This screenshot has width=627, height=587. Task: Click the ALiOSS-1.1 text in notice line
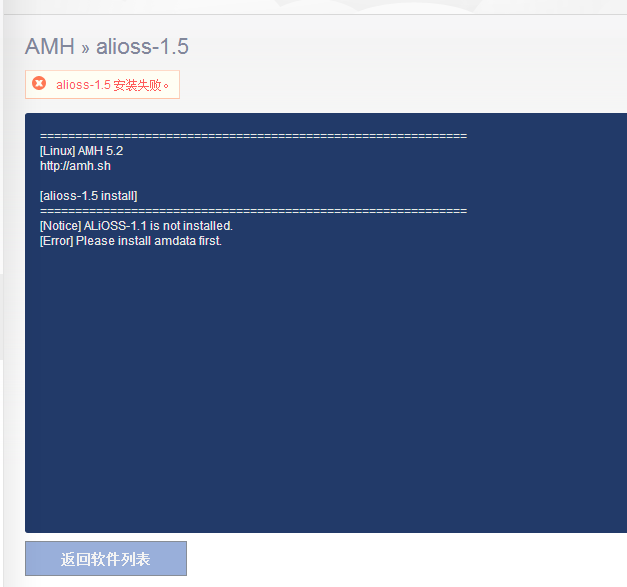click(x=115, y=226)
